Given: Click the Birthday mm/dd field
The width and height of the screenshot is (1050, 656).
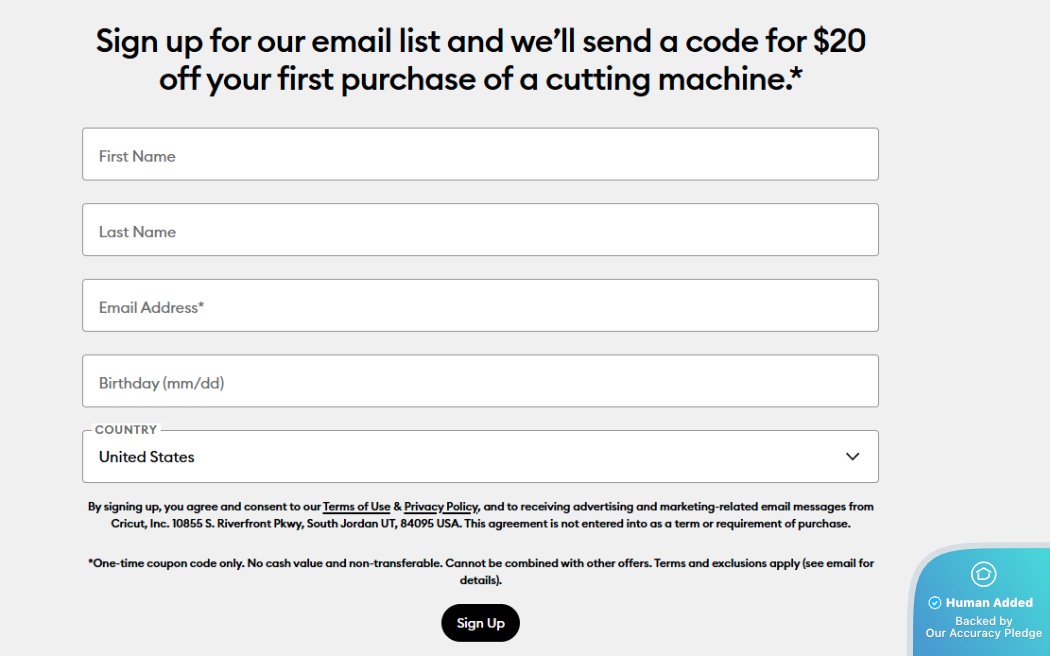Looking at the screenshot, I should pyautogui.click(x=480, y=380).
